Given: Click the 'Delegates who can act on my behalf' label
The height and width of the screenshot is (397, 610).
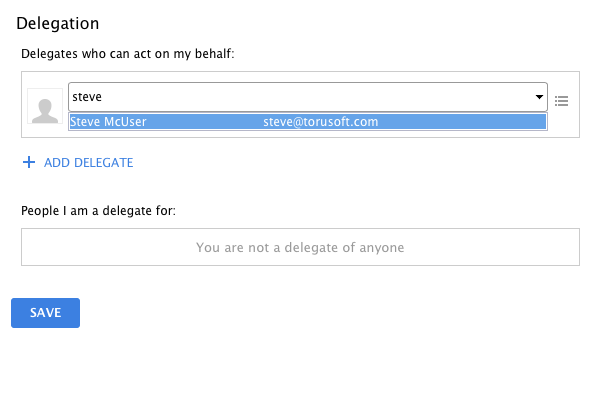Looking at the screenshot, I should [128, 54].
